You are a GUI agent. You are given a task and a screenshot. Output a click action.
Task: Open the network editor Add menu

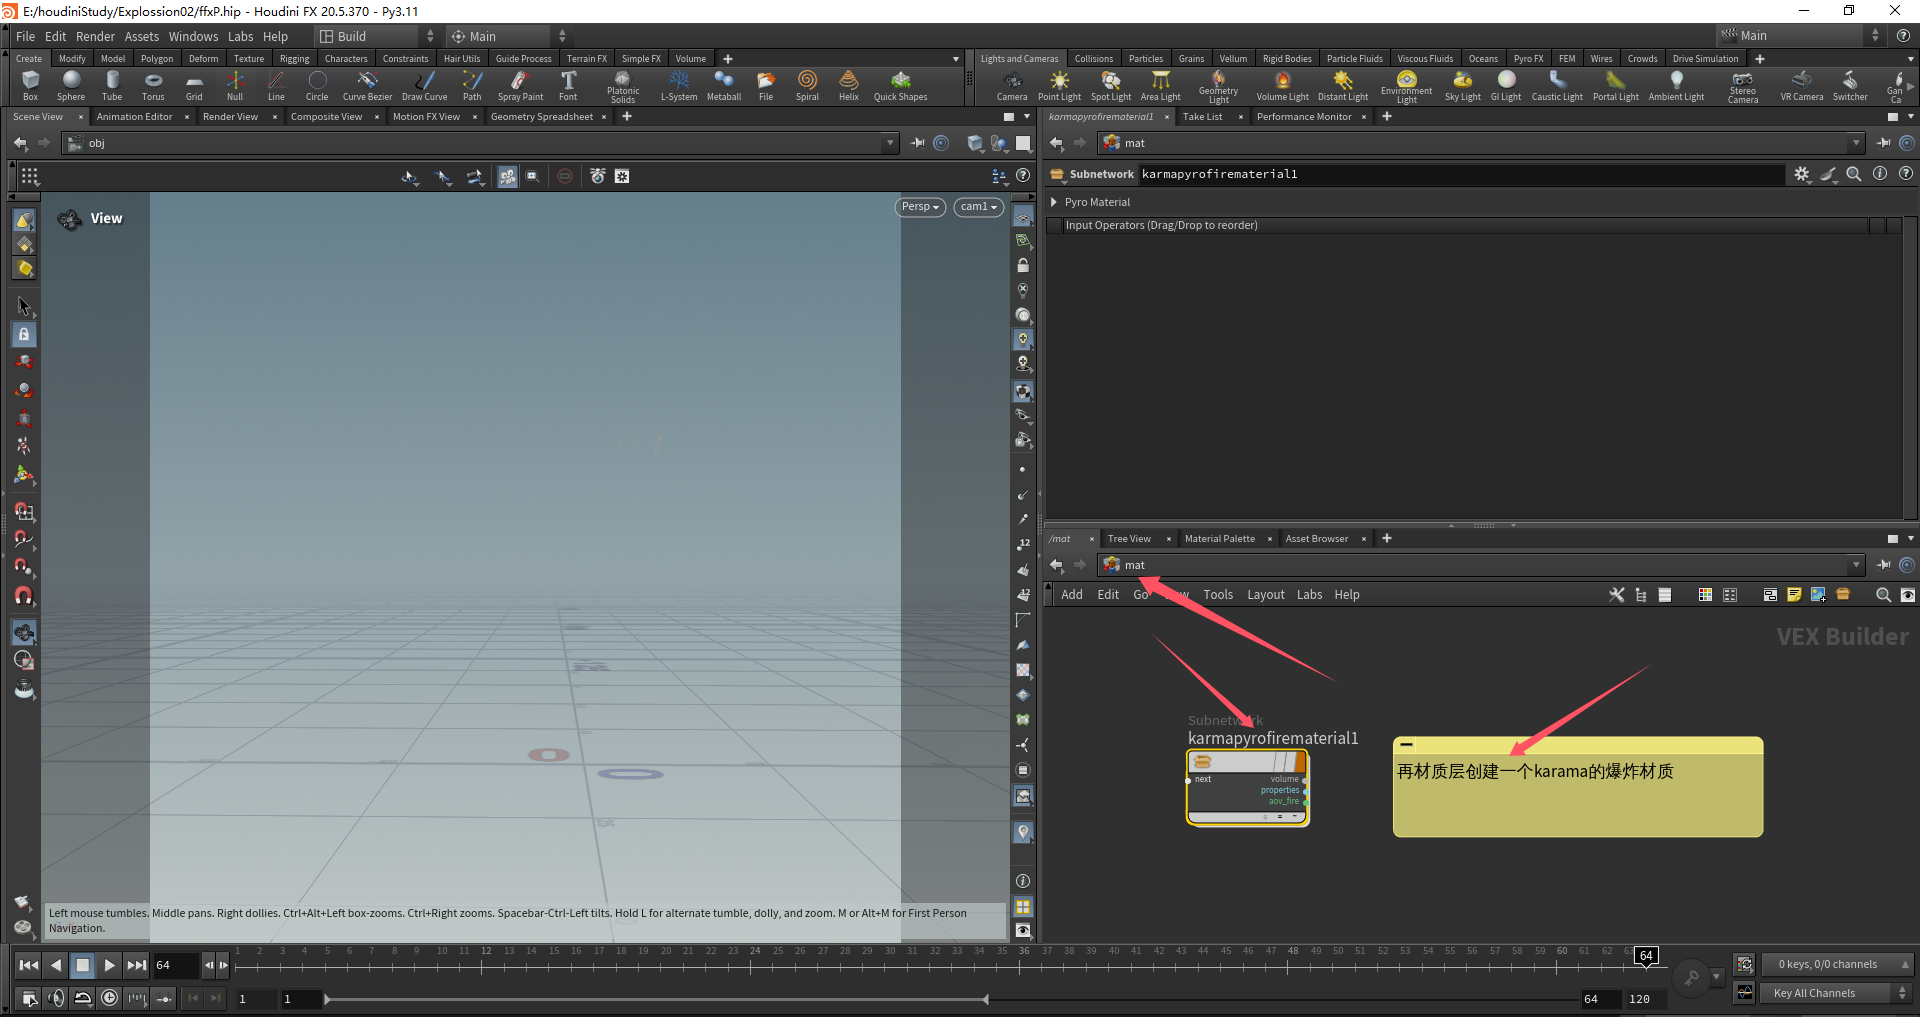[x=1072, y=595]
